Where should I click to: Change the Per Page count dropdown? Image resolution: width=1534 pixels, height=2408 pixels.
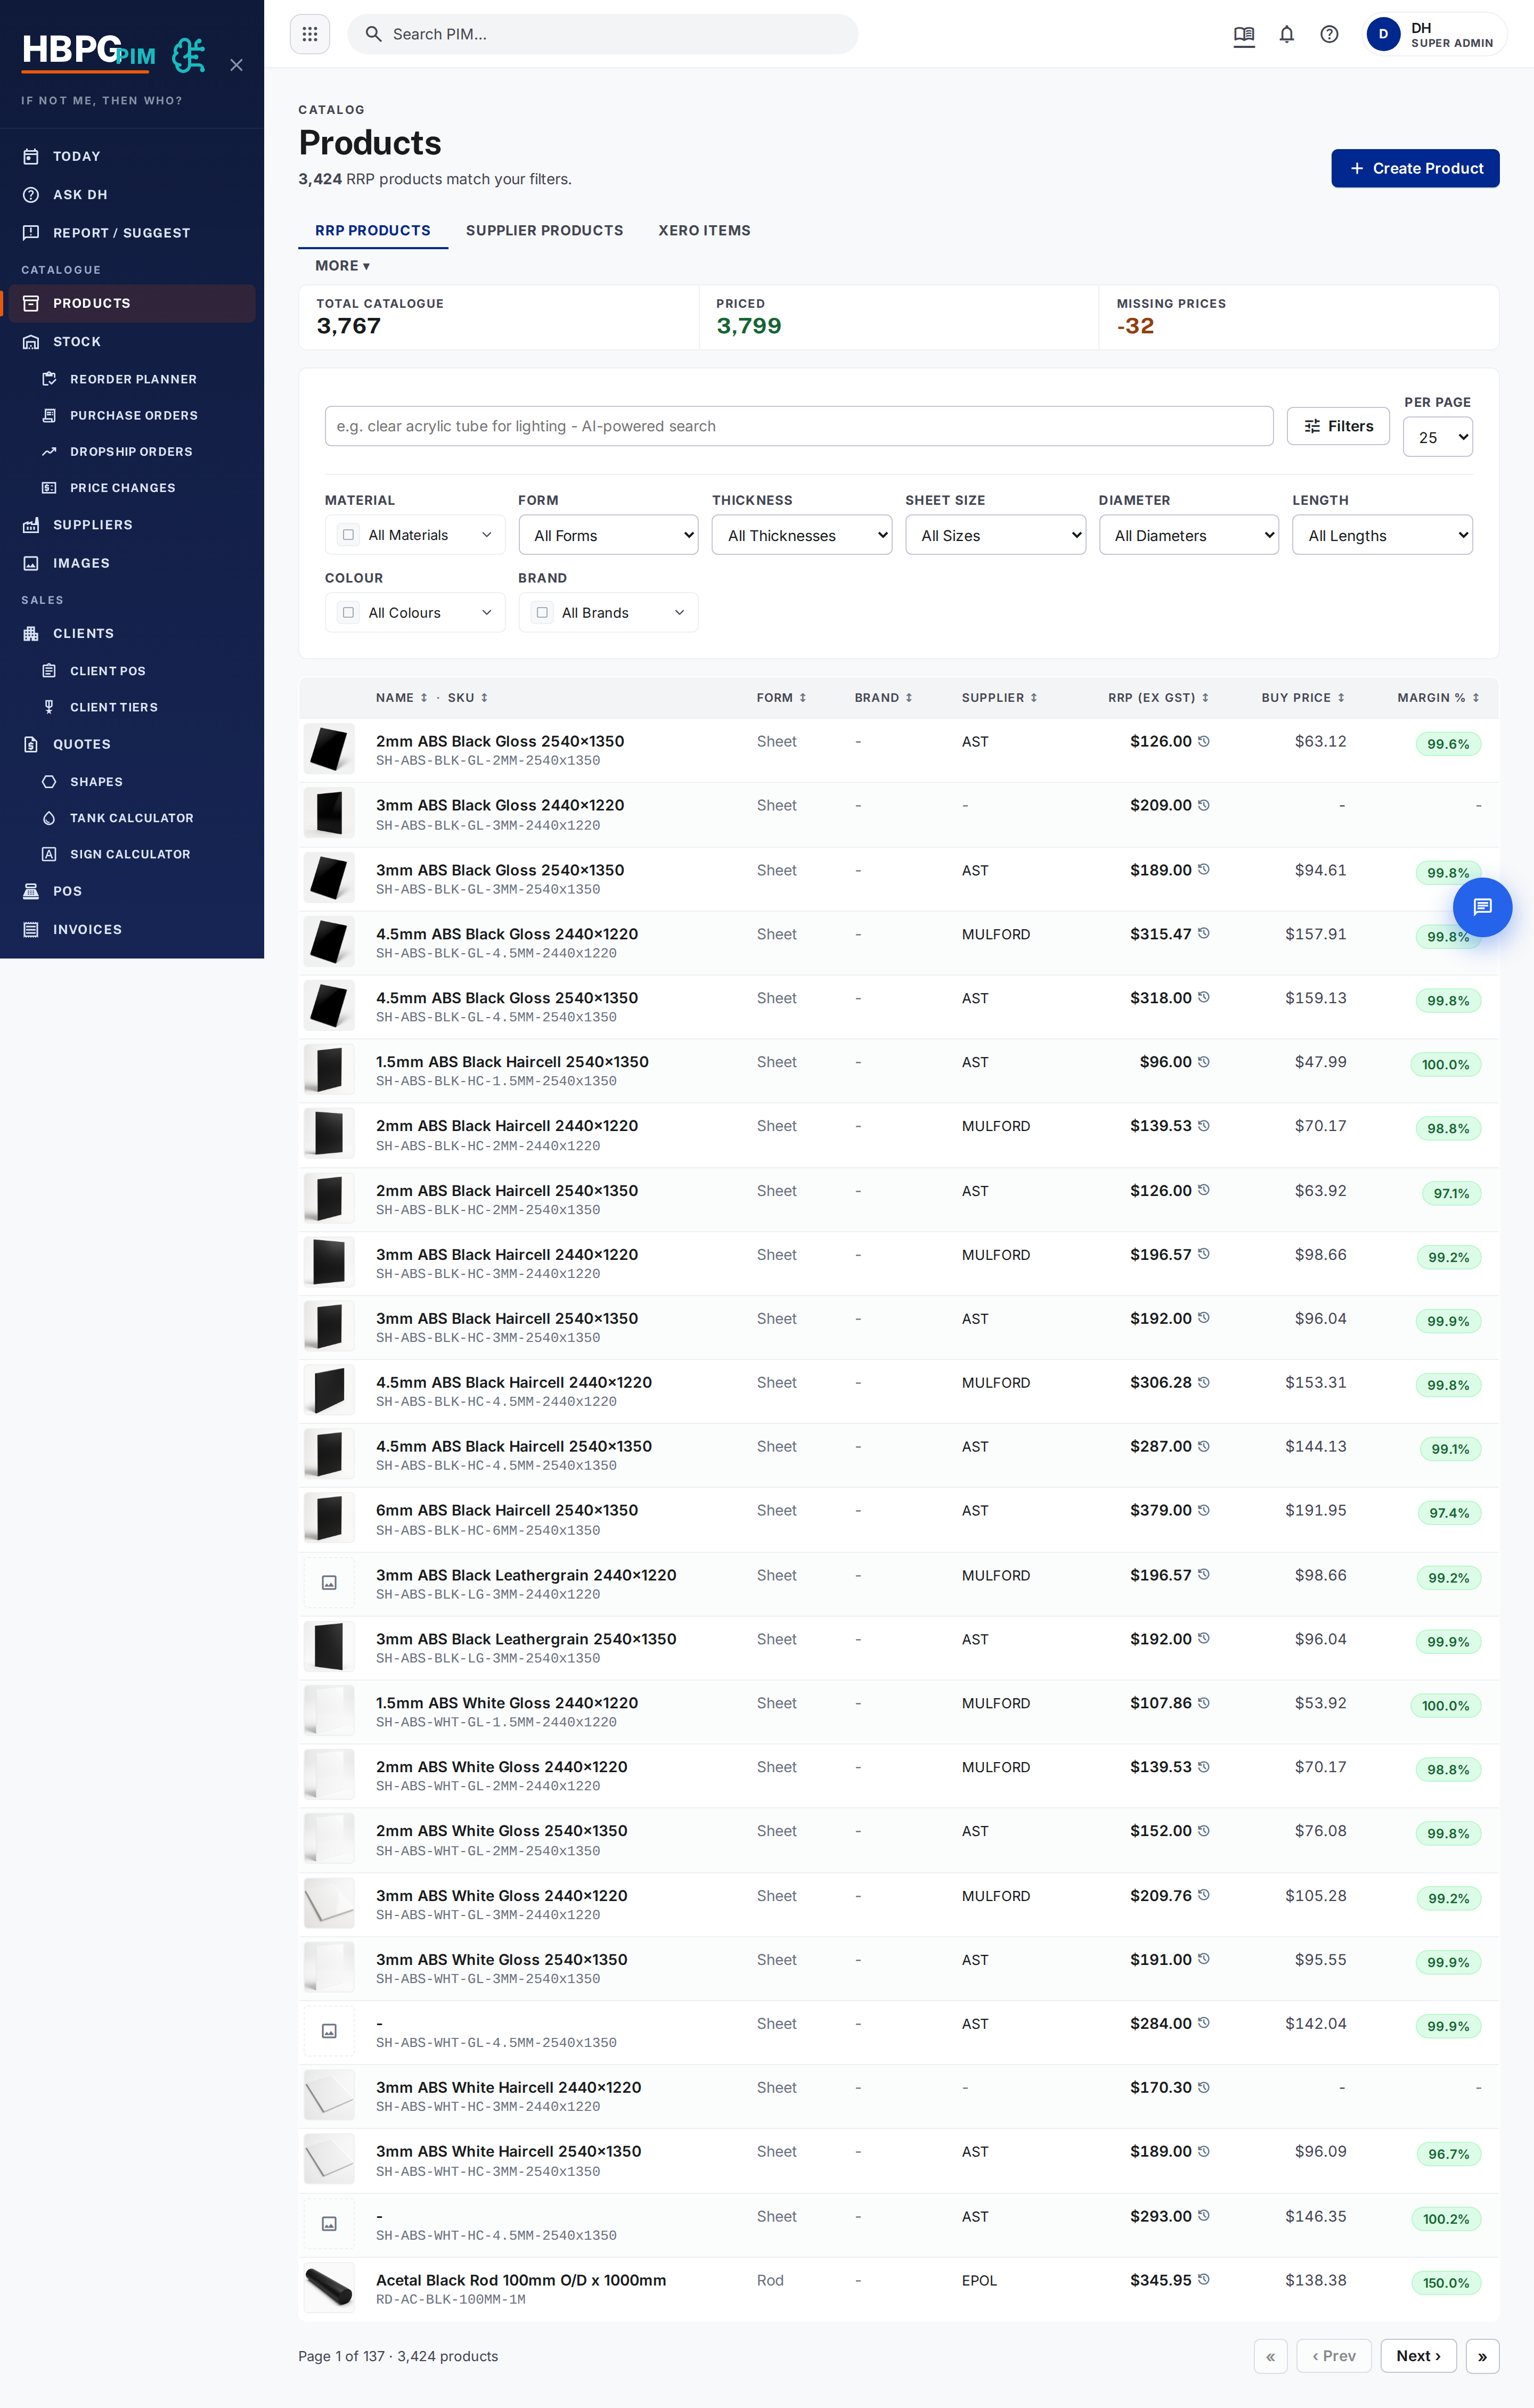(1437, 437)
